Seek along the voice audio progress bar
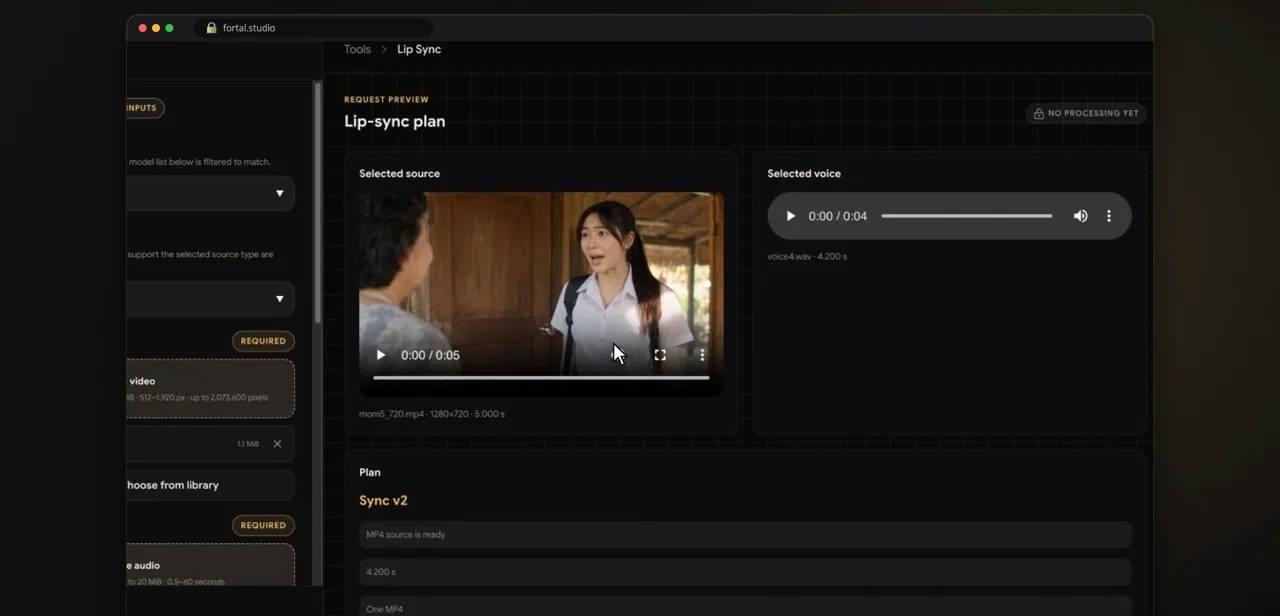Viewport: 1280px width, 616px height. coord(966,216)
